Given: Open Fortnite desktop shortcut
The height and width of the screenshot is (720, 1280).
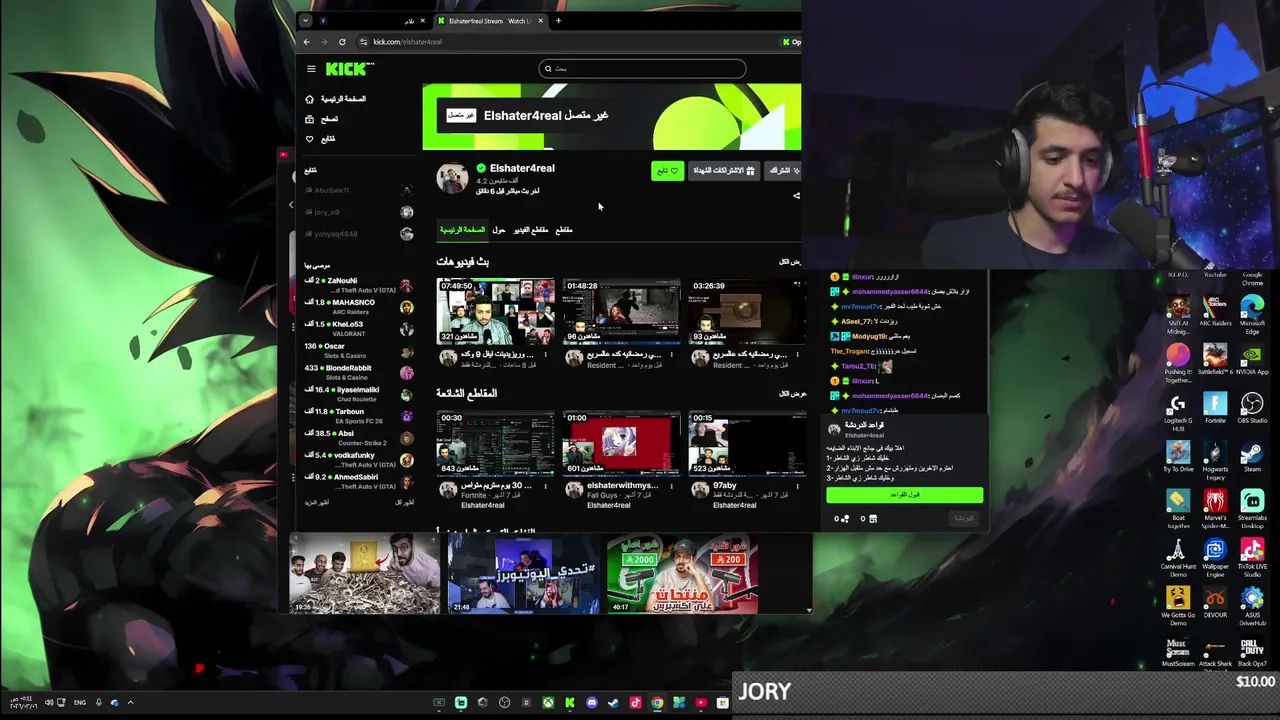Looking at the screenshot, I should 1215,408.
